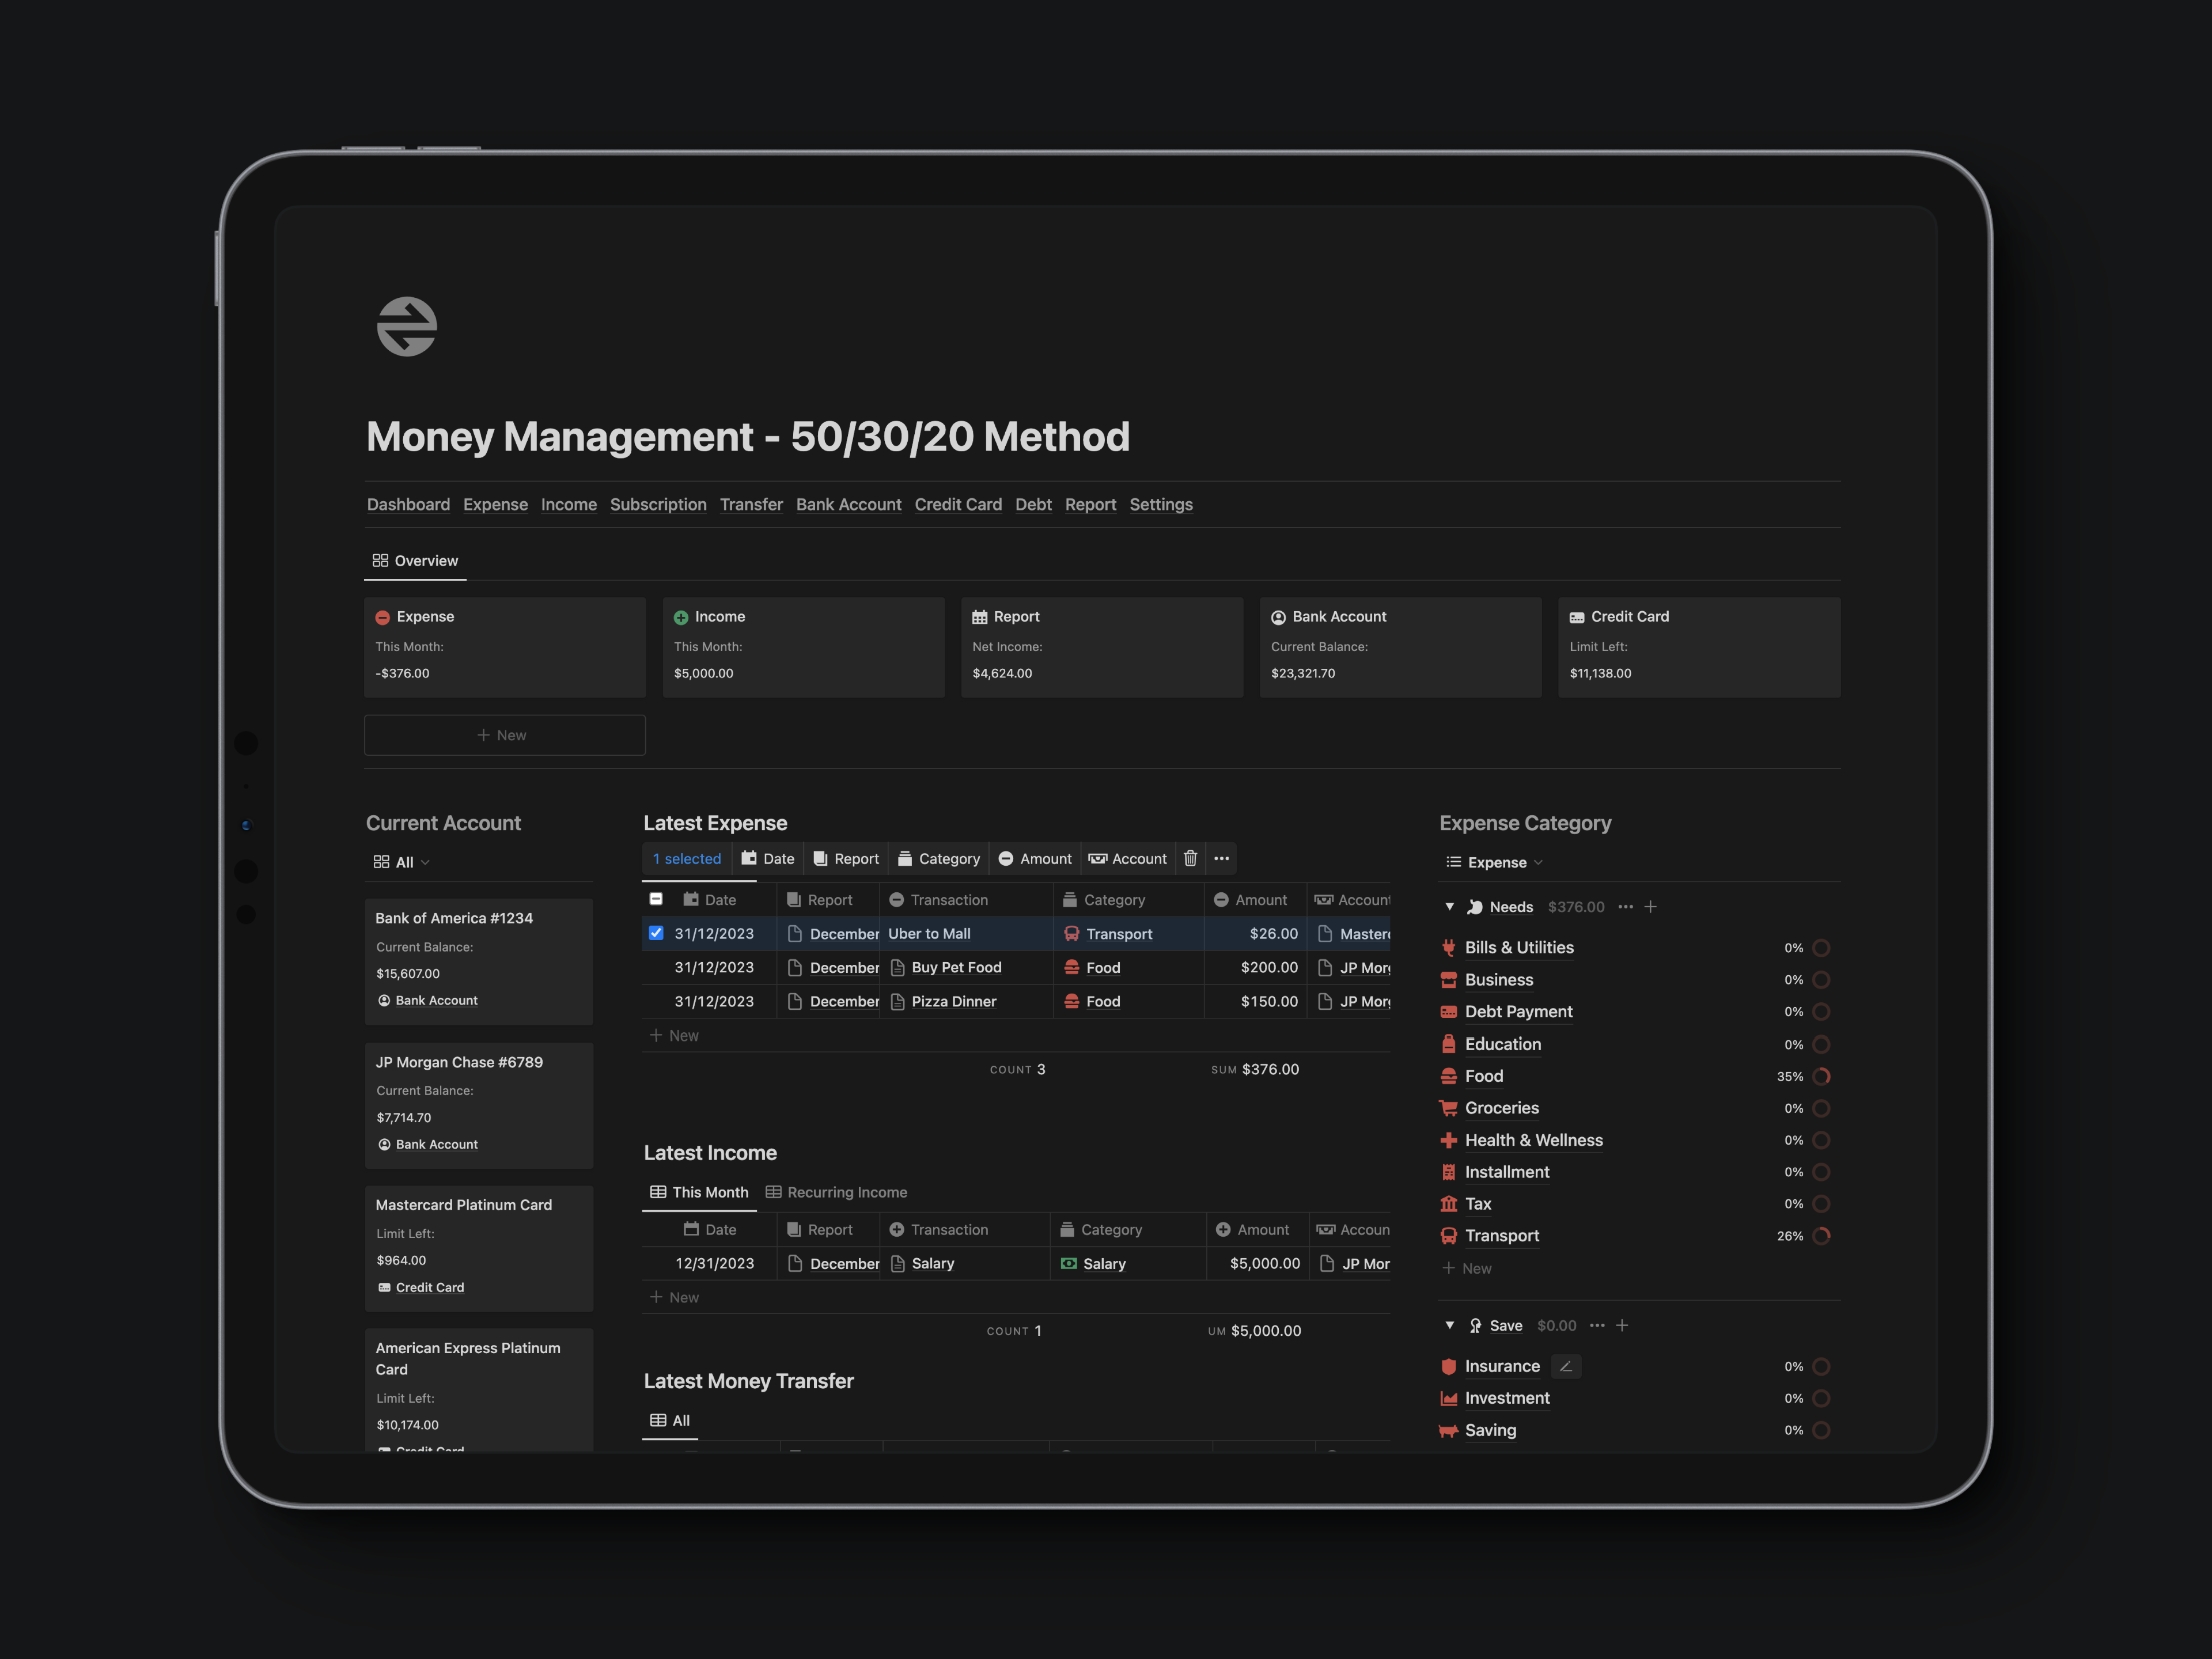Viewport: 2212px width, 1659px height.
Task: Click the red Expense card icon in overview
Action: coord(382,617)
